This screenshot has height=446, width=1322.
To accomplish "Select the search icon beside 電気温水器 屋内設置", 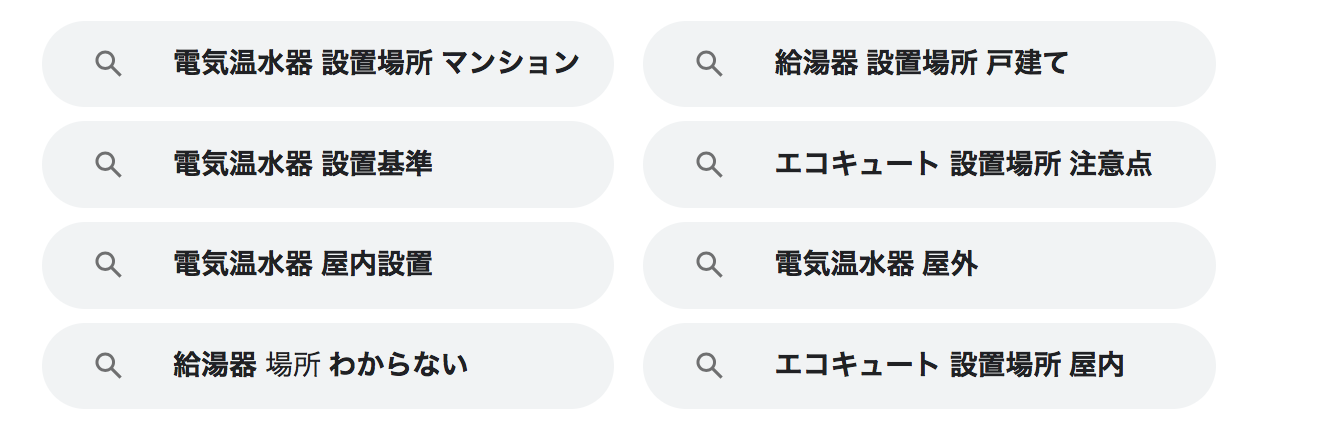I will (x=108, y=265).
